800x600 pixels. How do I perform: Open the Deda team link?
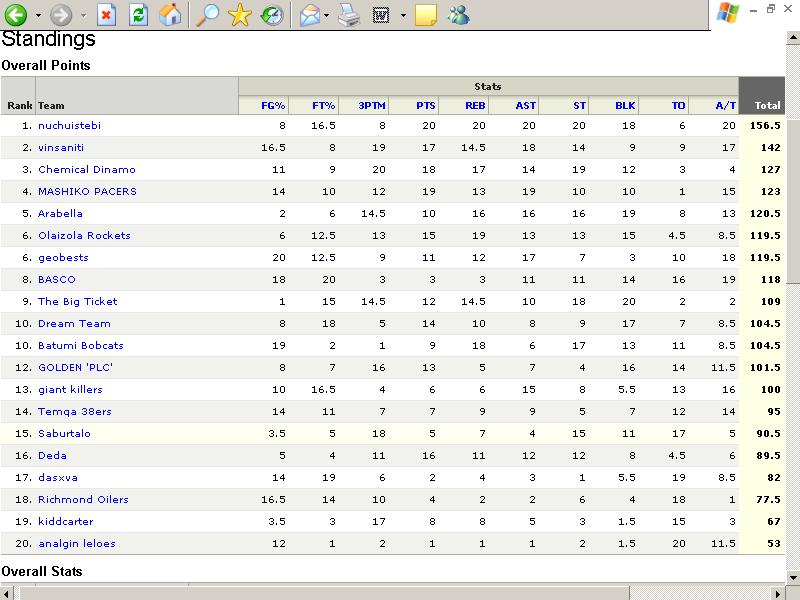pyautogui.click(x=52, y=456)
